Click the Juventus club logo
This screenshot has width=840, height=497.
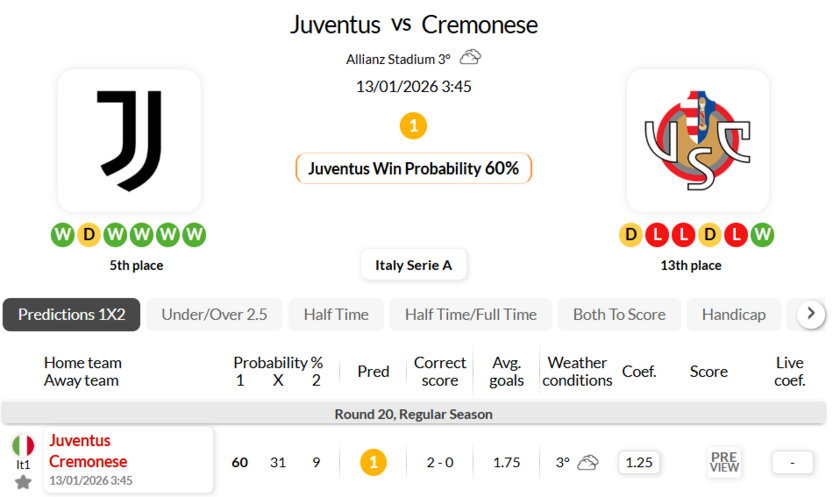129,140
